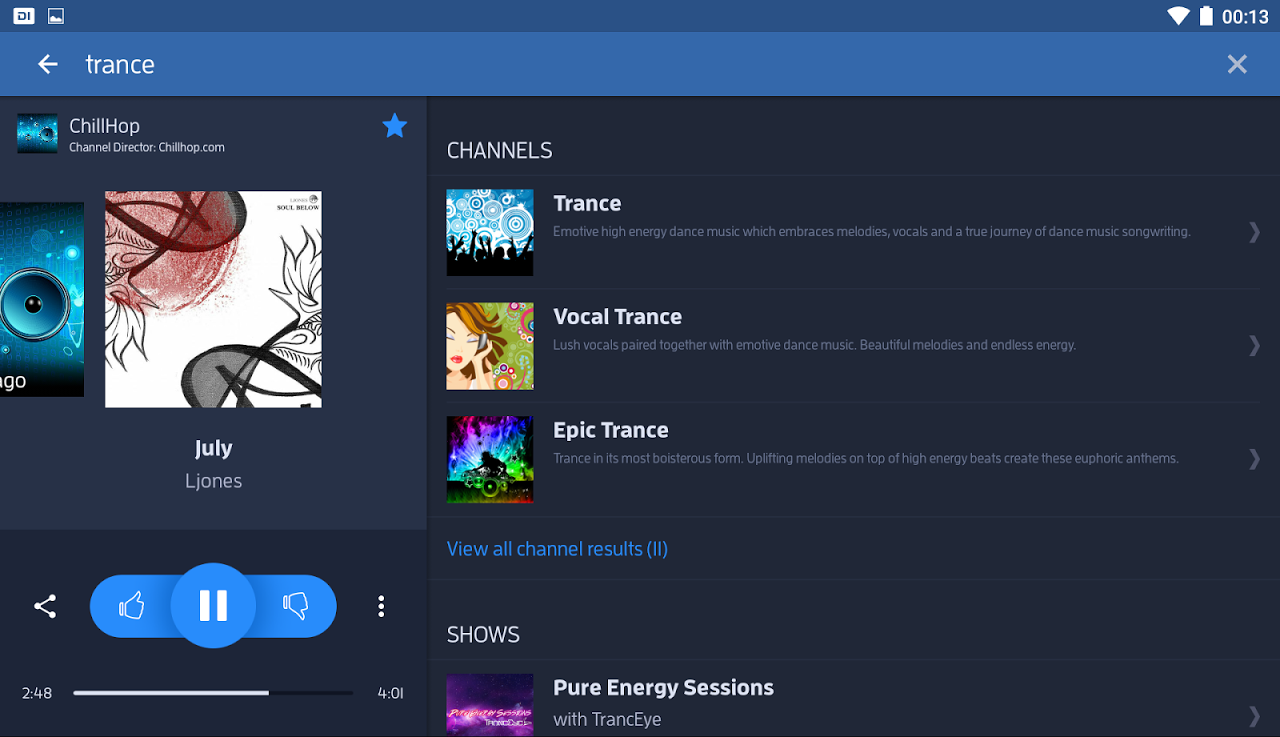Tap the DI notification icon in status bar
The image size is (1280, 737).
coord(24,16)
